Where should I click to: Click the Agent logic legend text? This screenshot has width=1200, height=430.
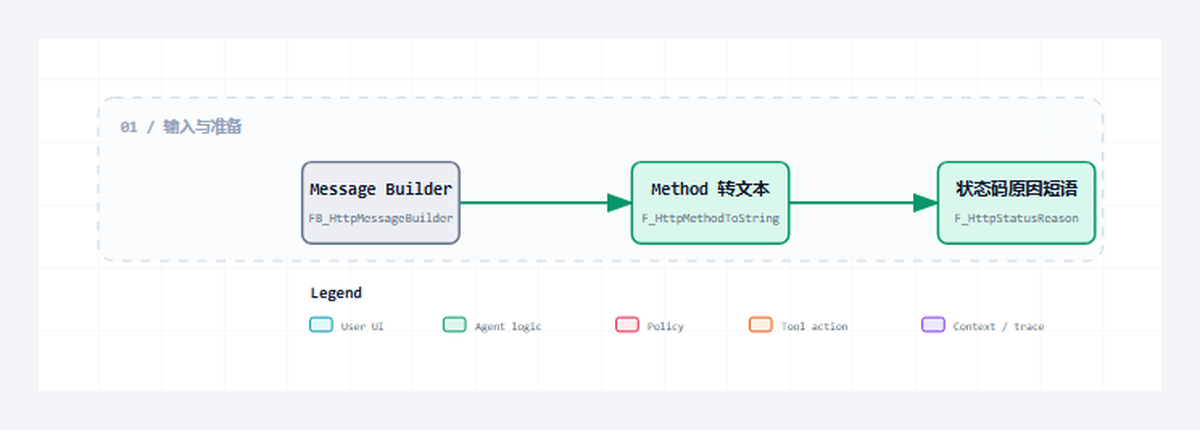click(508, 326)
